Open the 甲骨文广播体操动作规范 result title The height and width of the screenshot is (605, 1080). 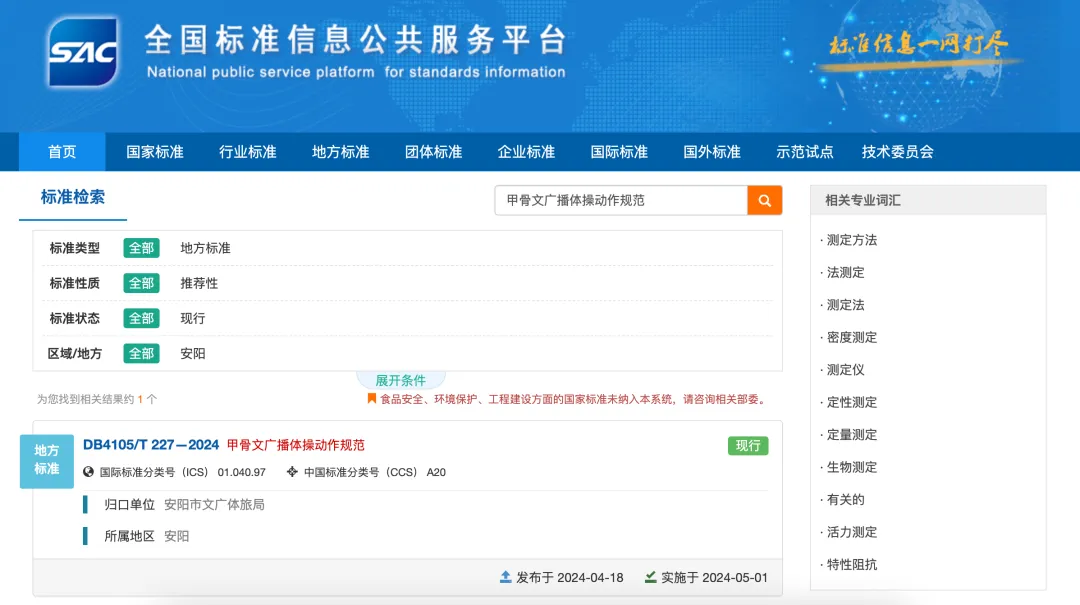[x=295, y=445]
